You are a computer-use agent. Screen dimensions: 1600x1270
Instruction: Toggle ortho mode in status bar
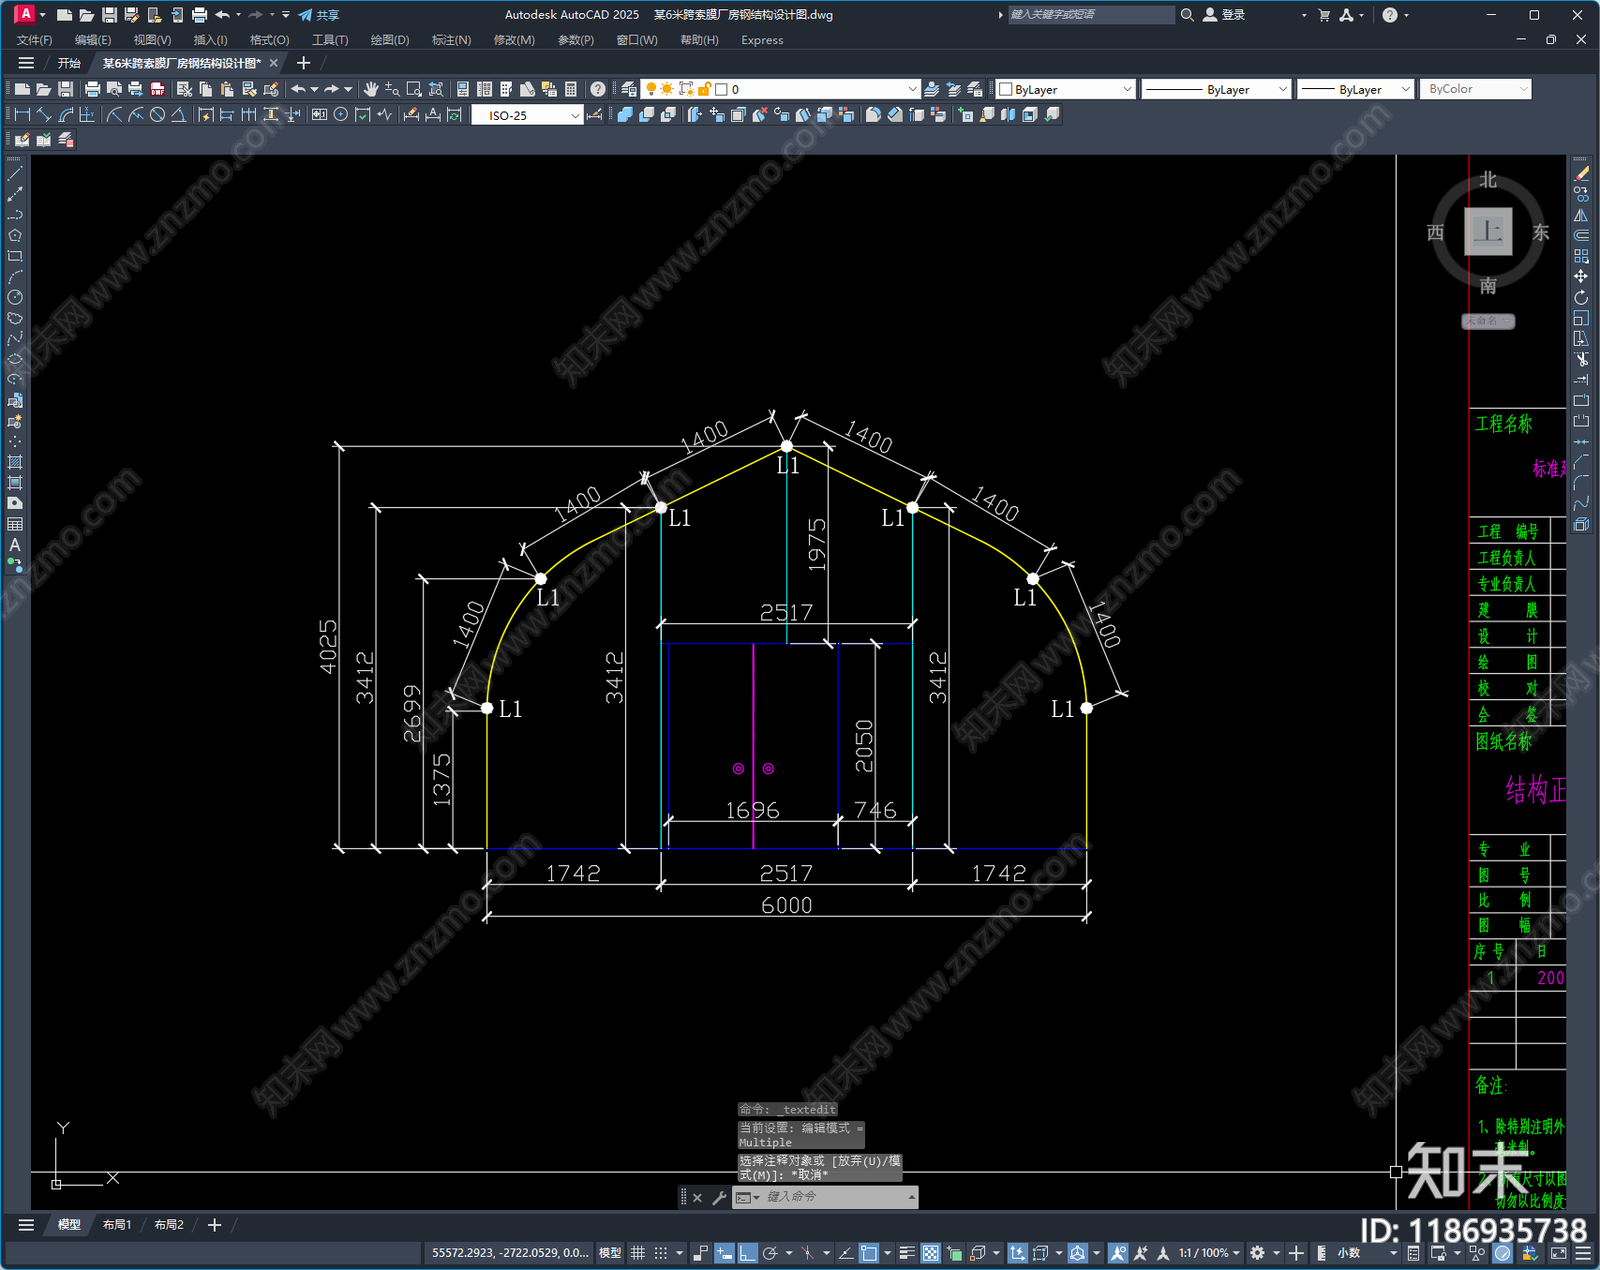747,1253
